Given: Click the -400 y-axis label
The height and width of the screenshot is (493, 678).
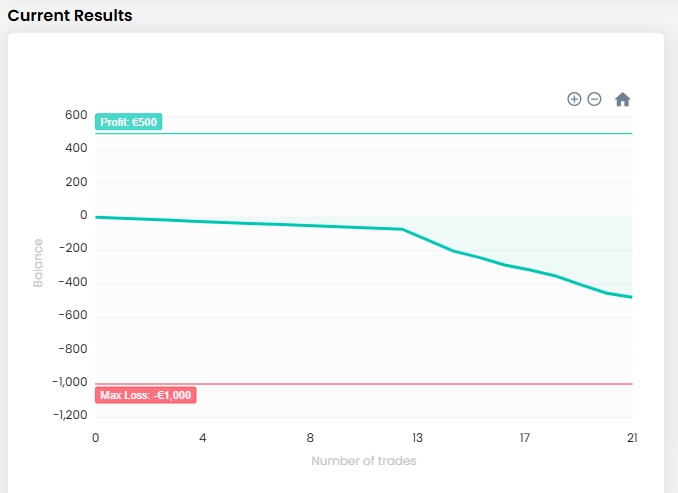Looking at the screenshot, I should (x=74, y=282).
